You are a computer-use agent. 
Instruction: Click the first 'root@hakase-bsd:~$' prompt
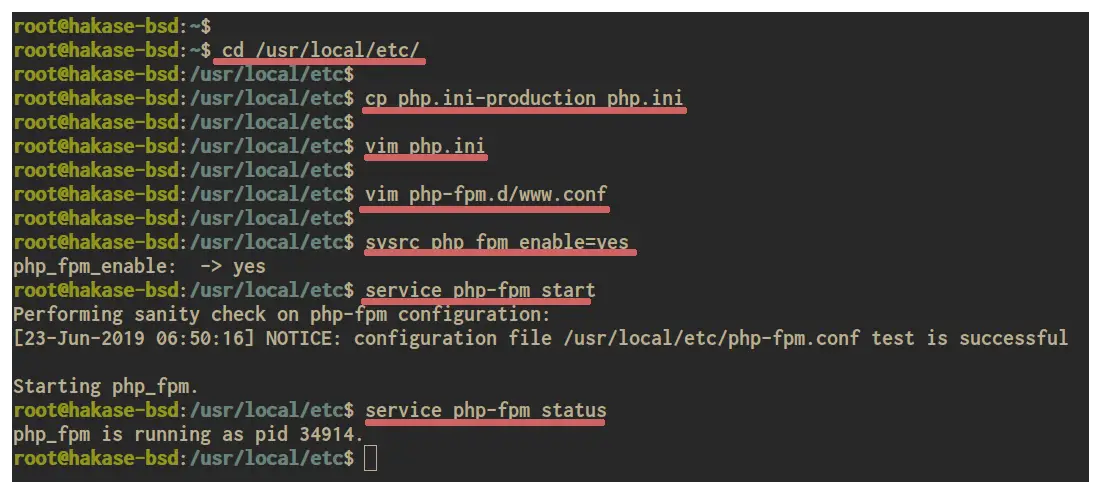tap(112, 27)
